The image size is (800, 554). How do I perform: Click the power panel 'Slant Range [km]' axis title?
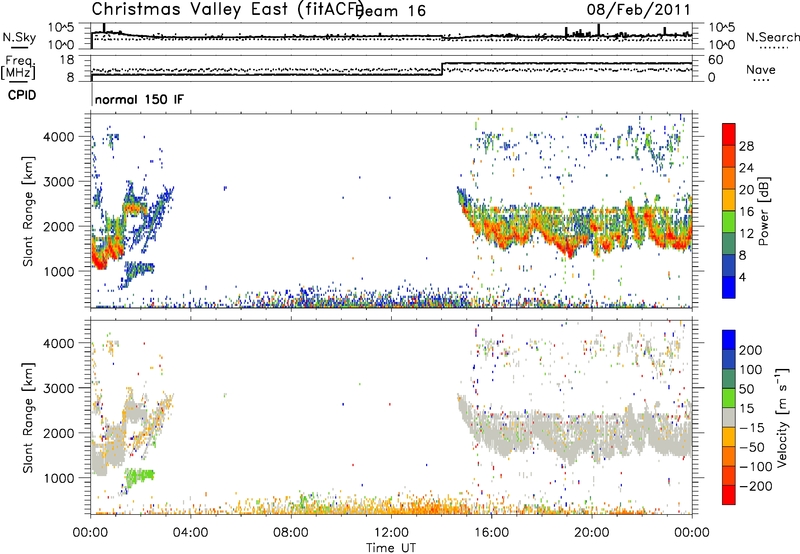[28, 212]
